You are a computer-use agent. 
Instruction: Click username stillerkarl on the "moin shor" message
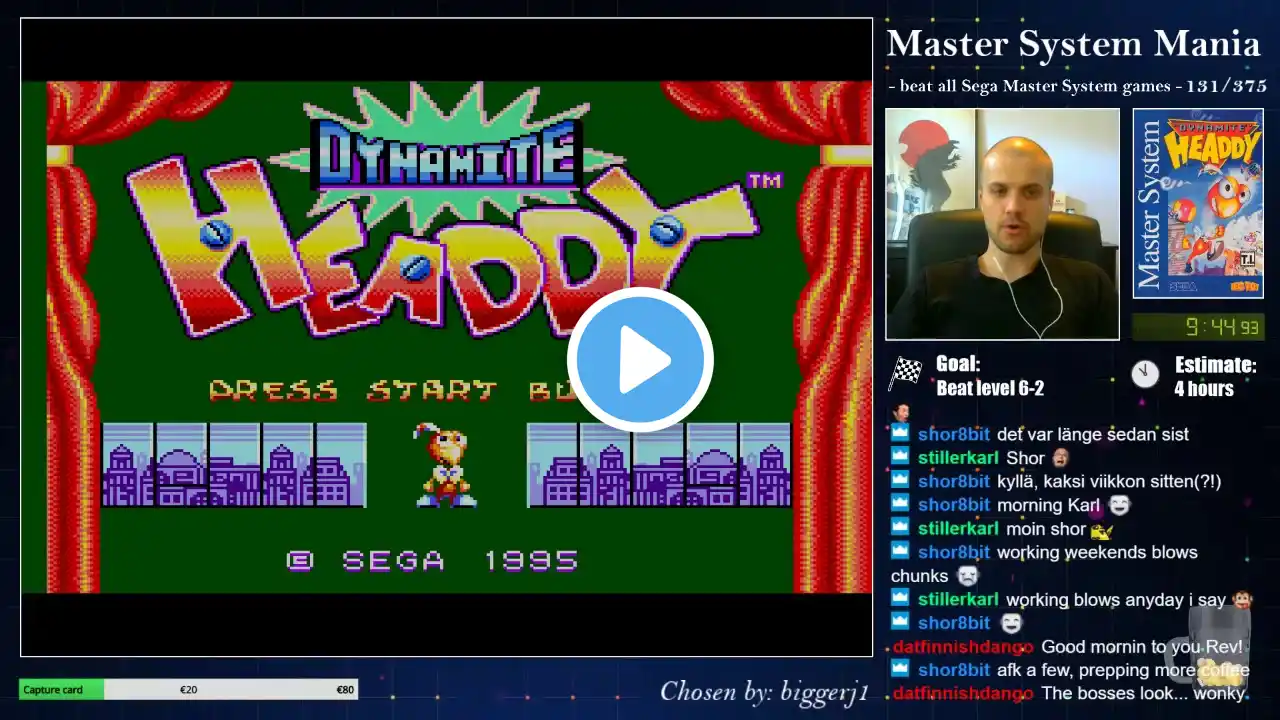[958, 529]
